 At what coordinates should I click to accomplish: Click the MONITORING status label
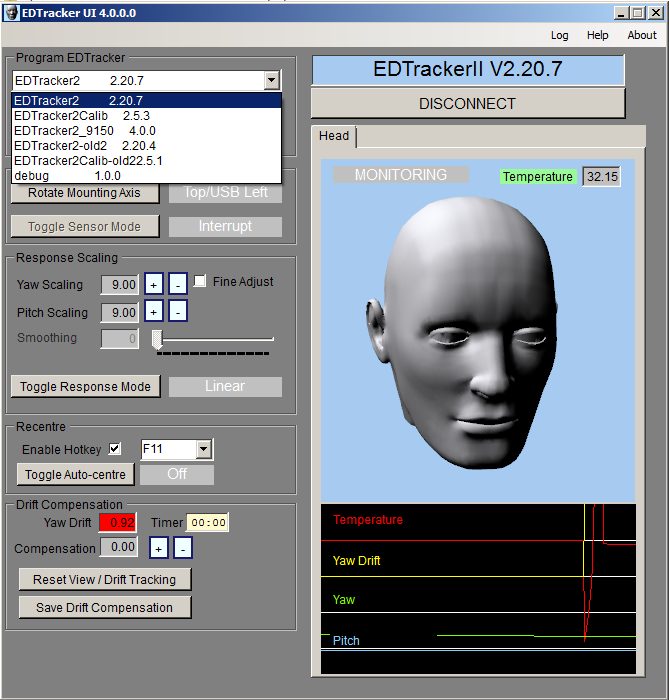(401, 175)
